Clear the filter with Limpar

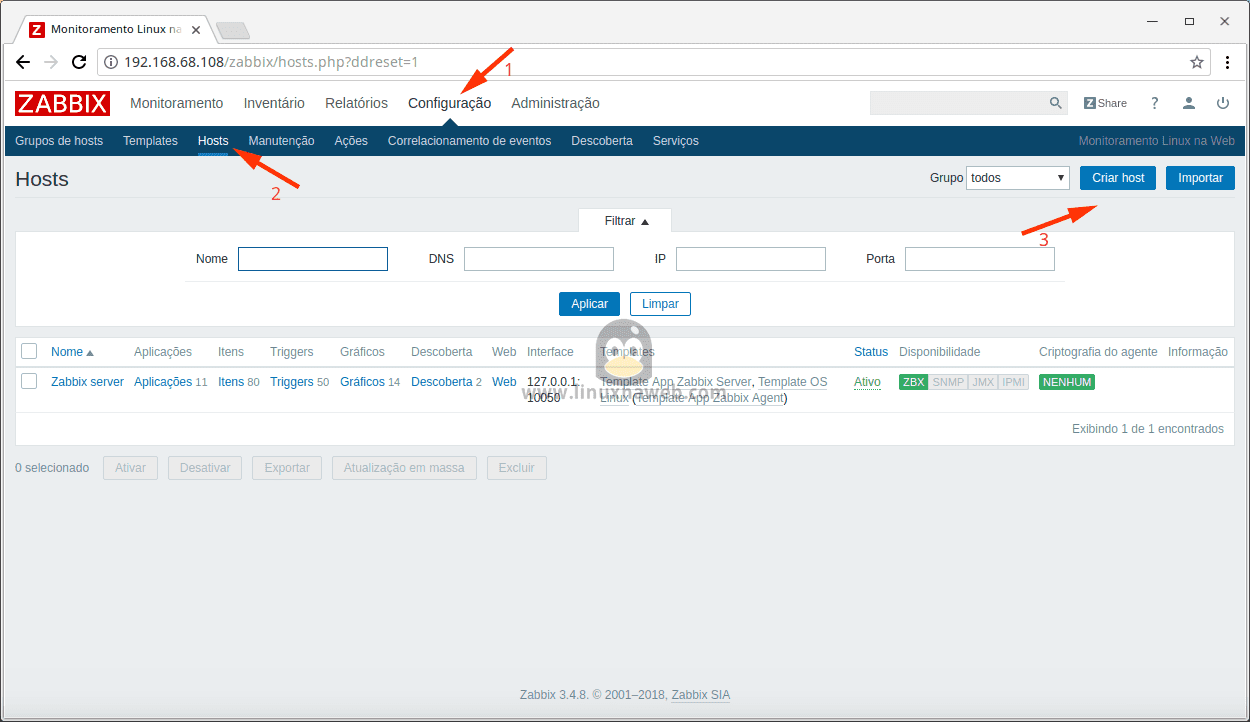(x=660, y=303)
